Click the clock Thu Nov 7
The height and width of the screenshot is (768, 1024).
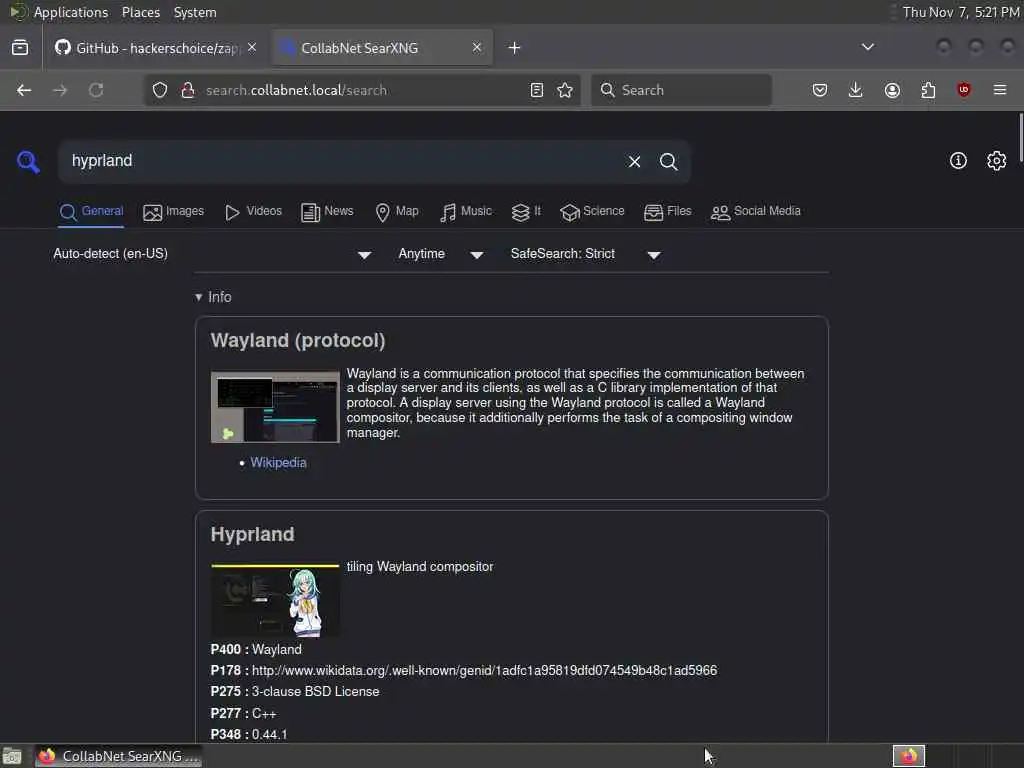click(961, 12)
